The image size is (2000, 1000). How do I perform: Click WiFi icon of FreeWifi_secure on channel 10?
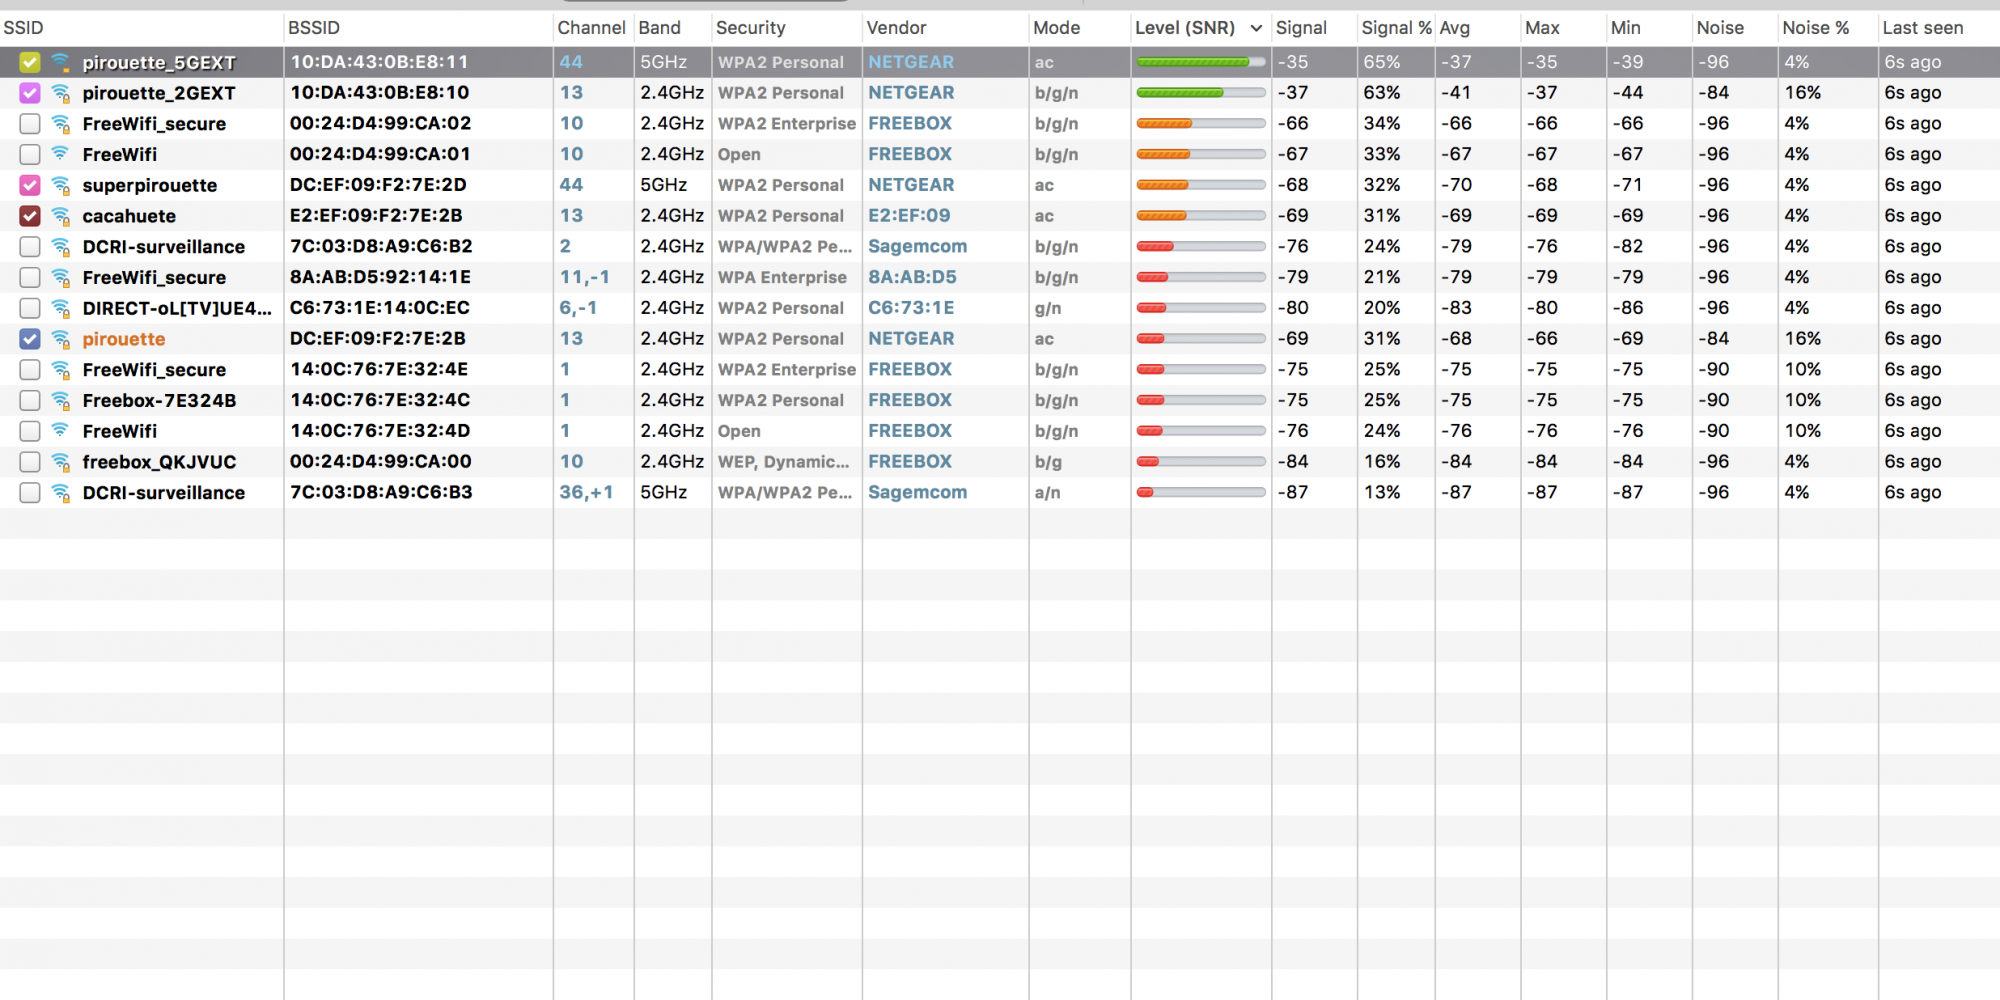61,124
